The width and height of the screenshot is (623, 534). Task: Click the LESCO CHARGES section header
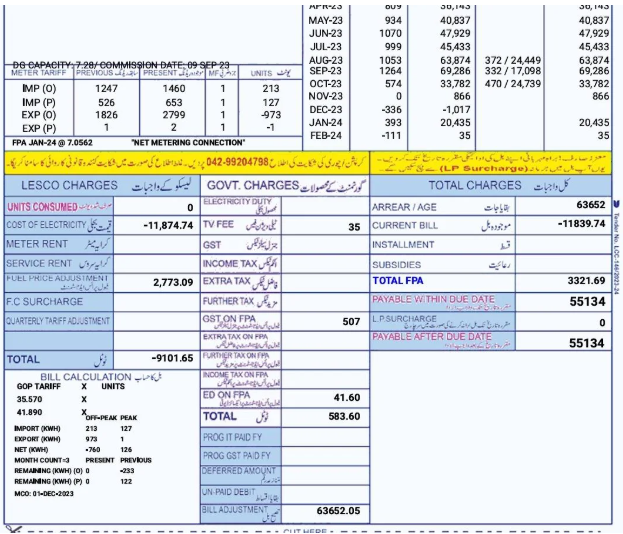(x=61, y=185)
